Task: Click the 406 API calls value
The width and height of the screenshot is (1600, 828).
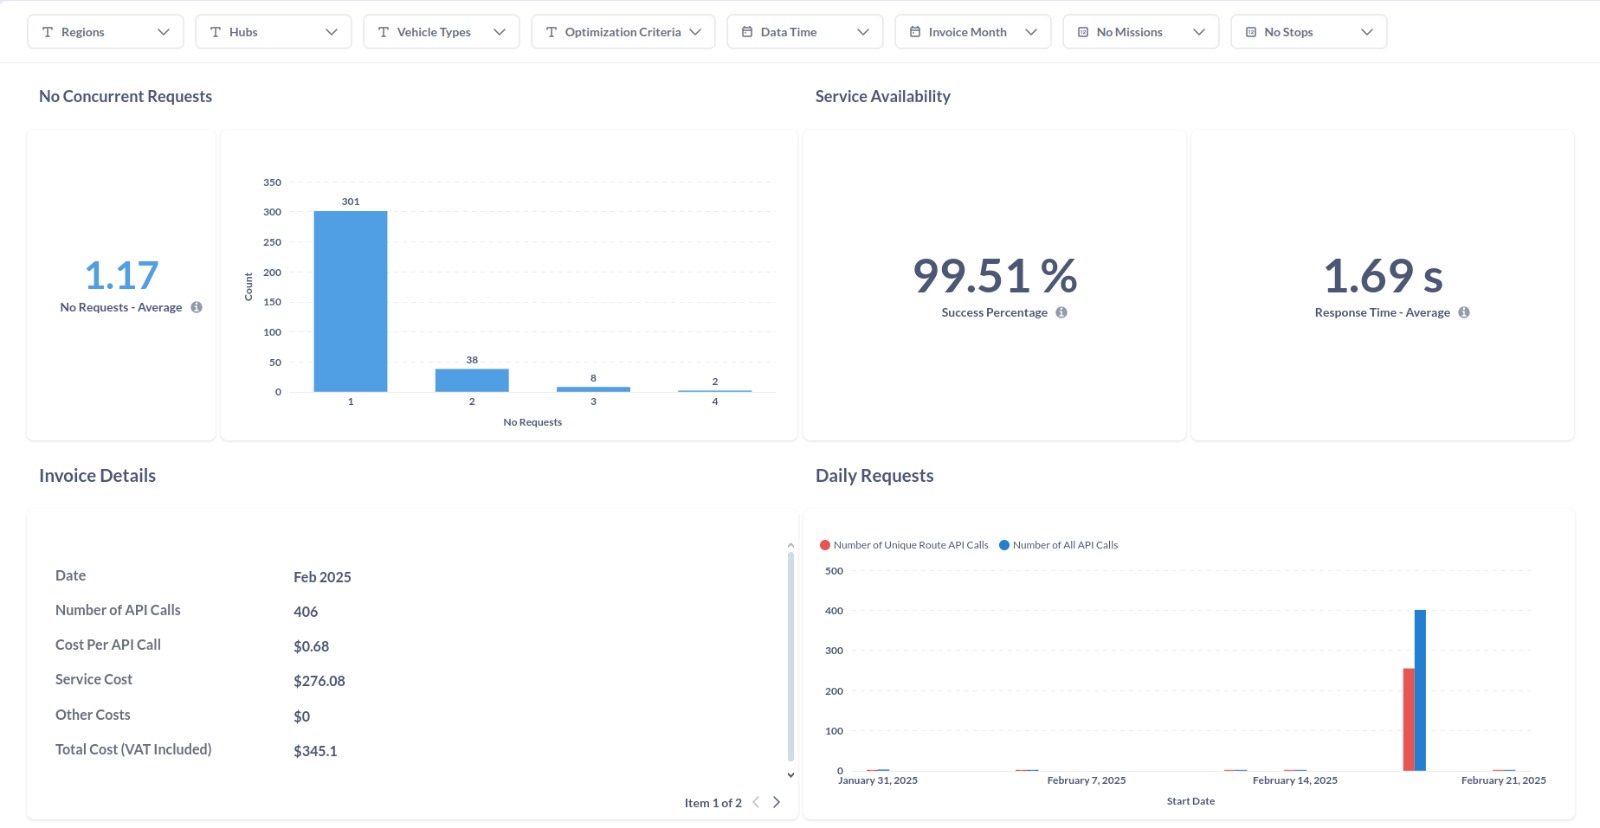Action: click(306, 612)
